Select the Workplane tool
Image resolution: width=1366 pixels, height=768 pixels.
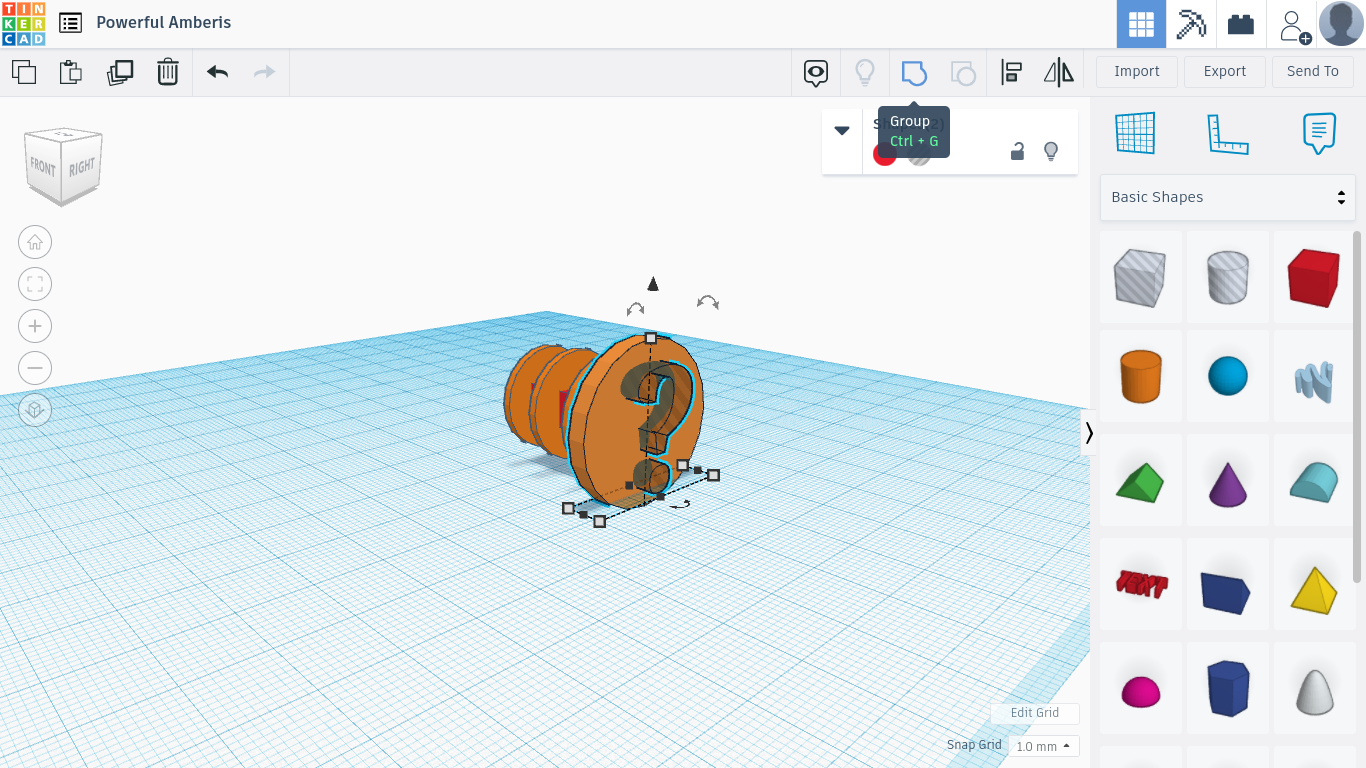pos(1136,133)
